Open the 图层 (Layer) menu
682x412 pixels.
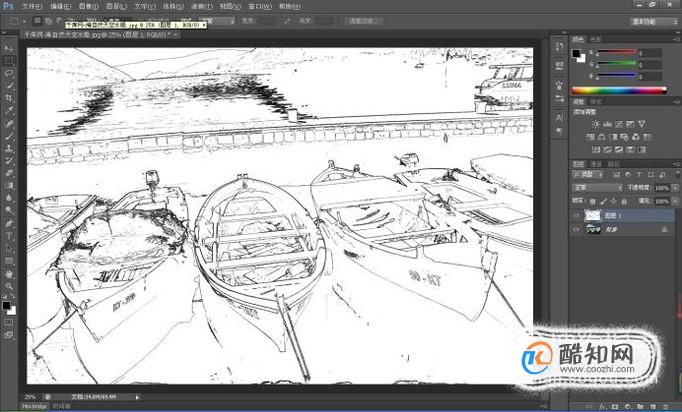(116, 7)
